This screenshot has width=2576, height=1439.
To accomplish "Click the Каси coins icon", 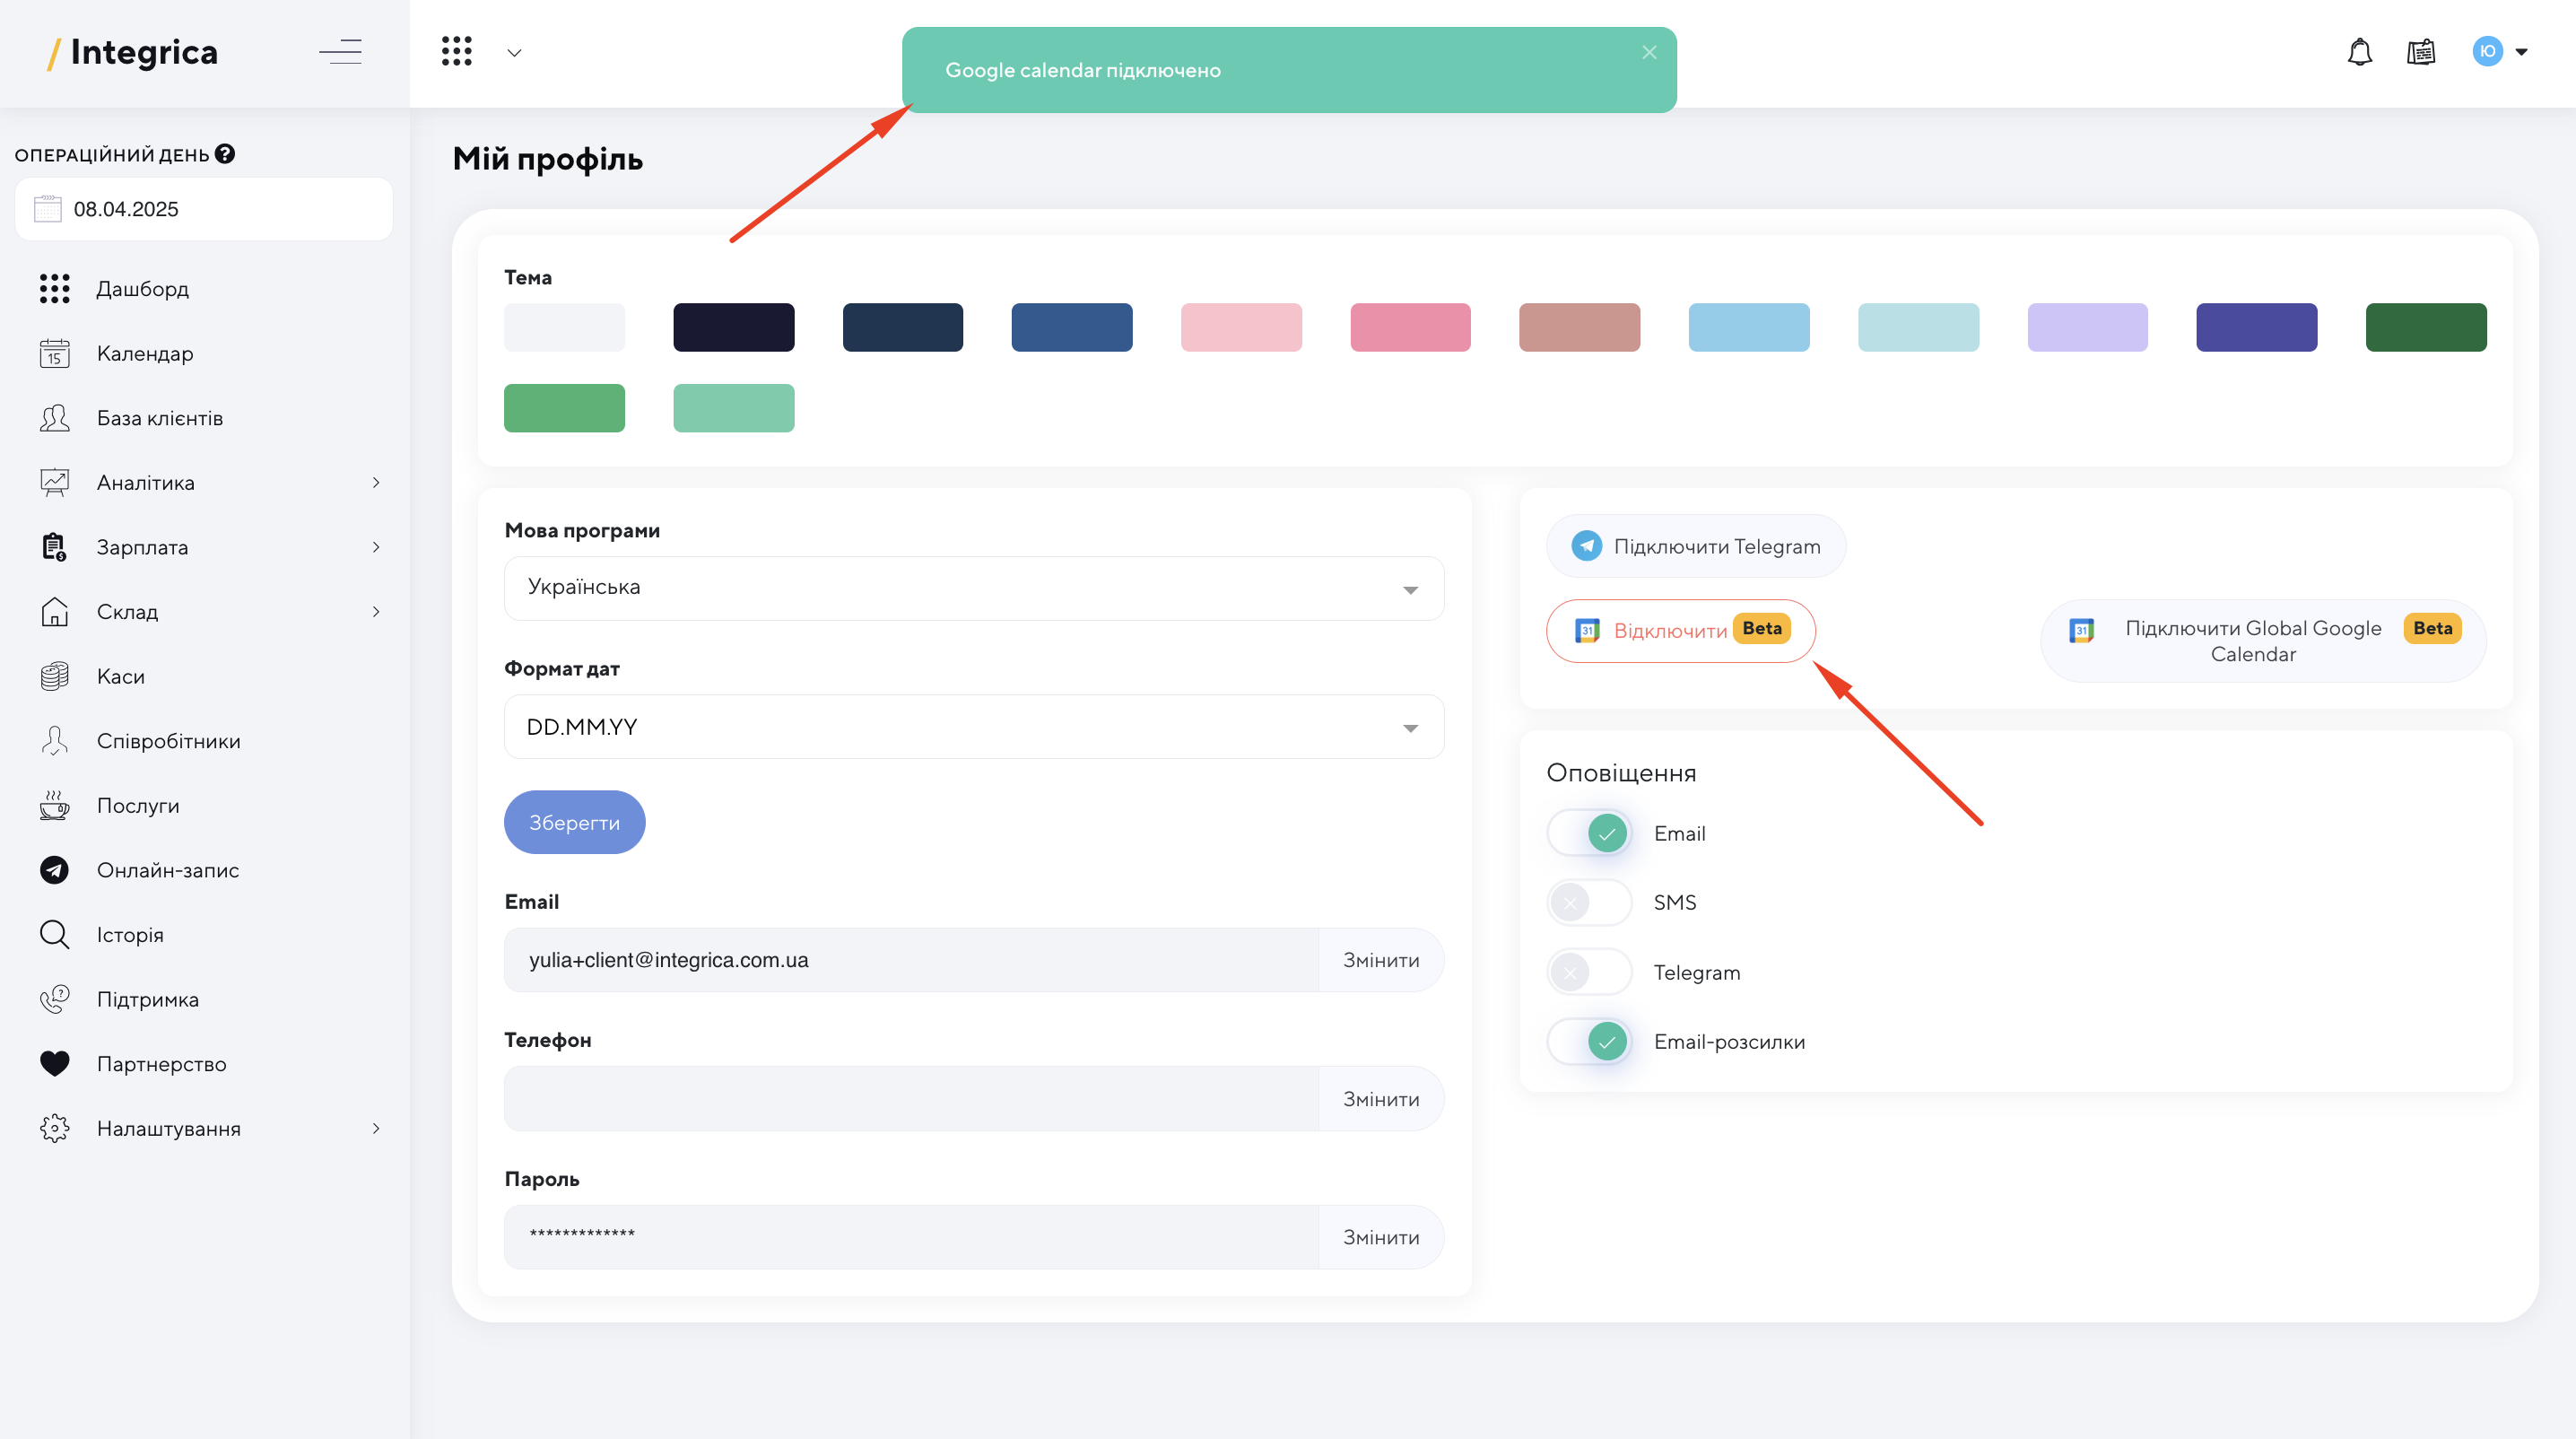I will tap(54, 677).
